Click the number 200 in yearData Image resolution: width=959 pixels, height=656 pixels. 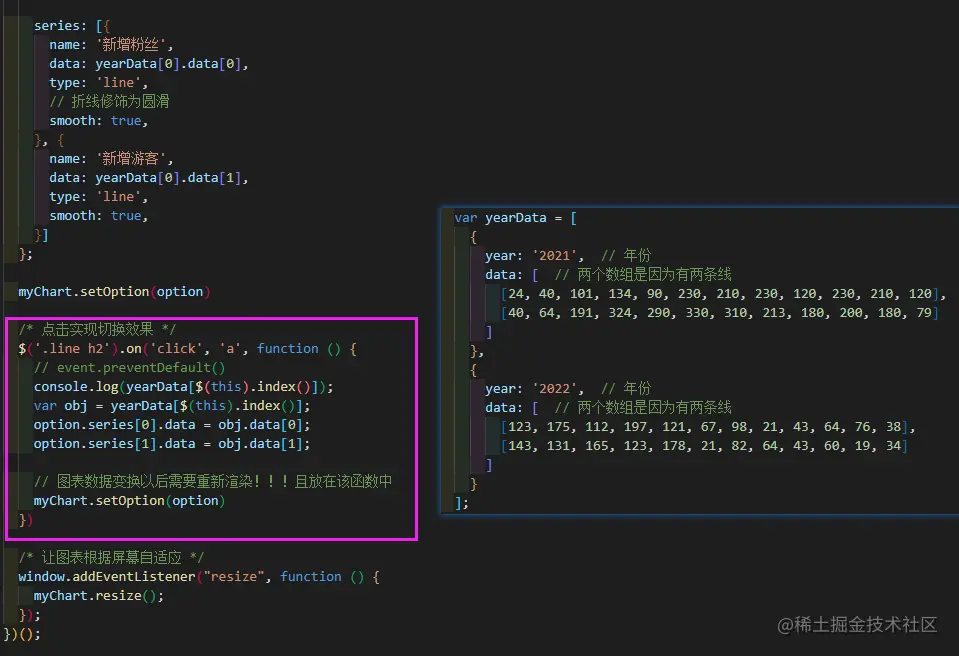pos(851,313)
